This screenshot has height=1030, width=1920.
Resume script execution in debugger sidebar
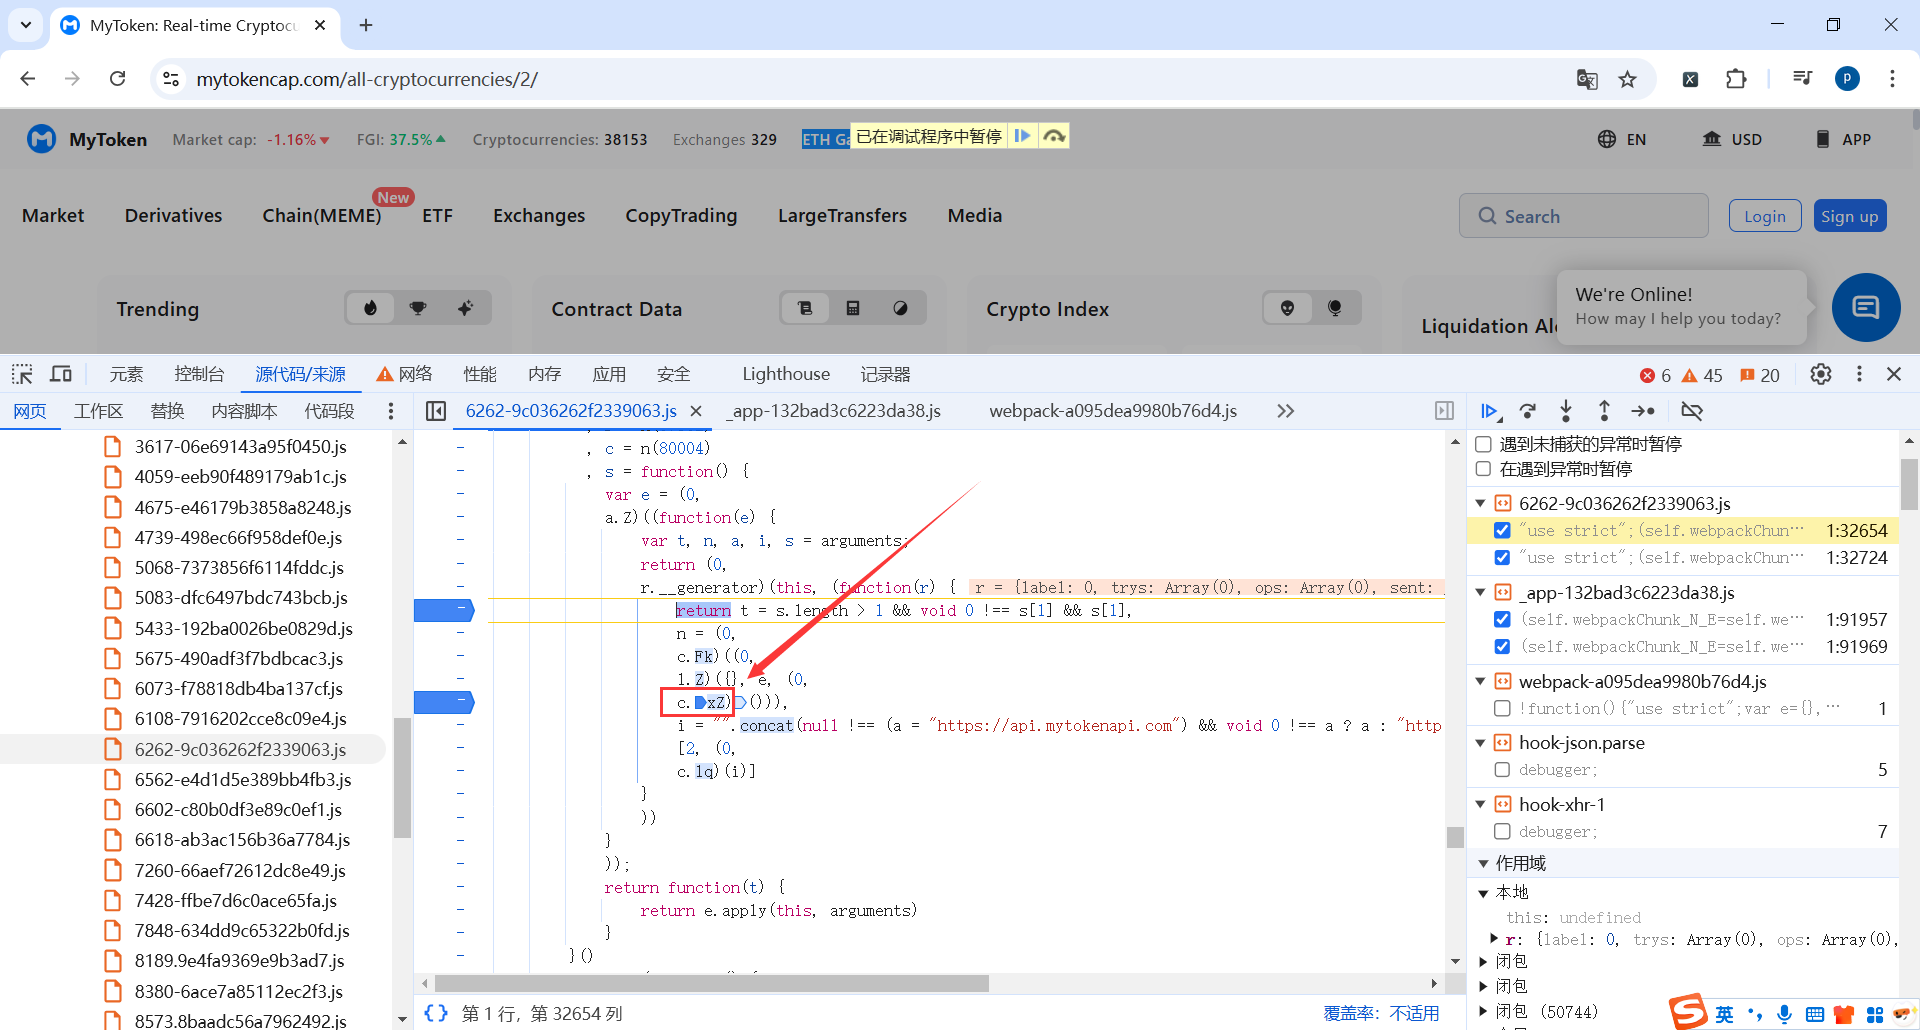pyautogui.click(x=1490, y=411)
